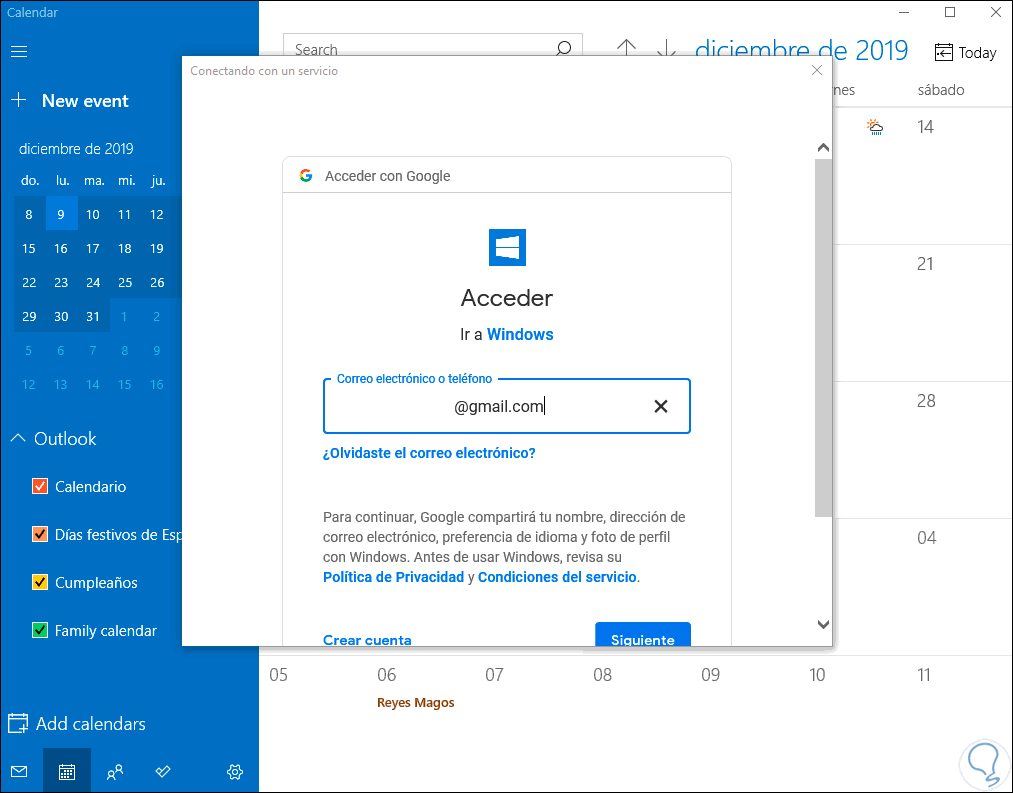
Task: Select day 06 in the main calendar
Action: click(386, 675)
